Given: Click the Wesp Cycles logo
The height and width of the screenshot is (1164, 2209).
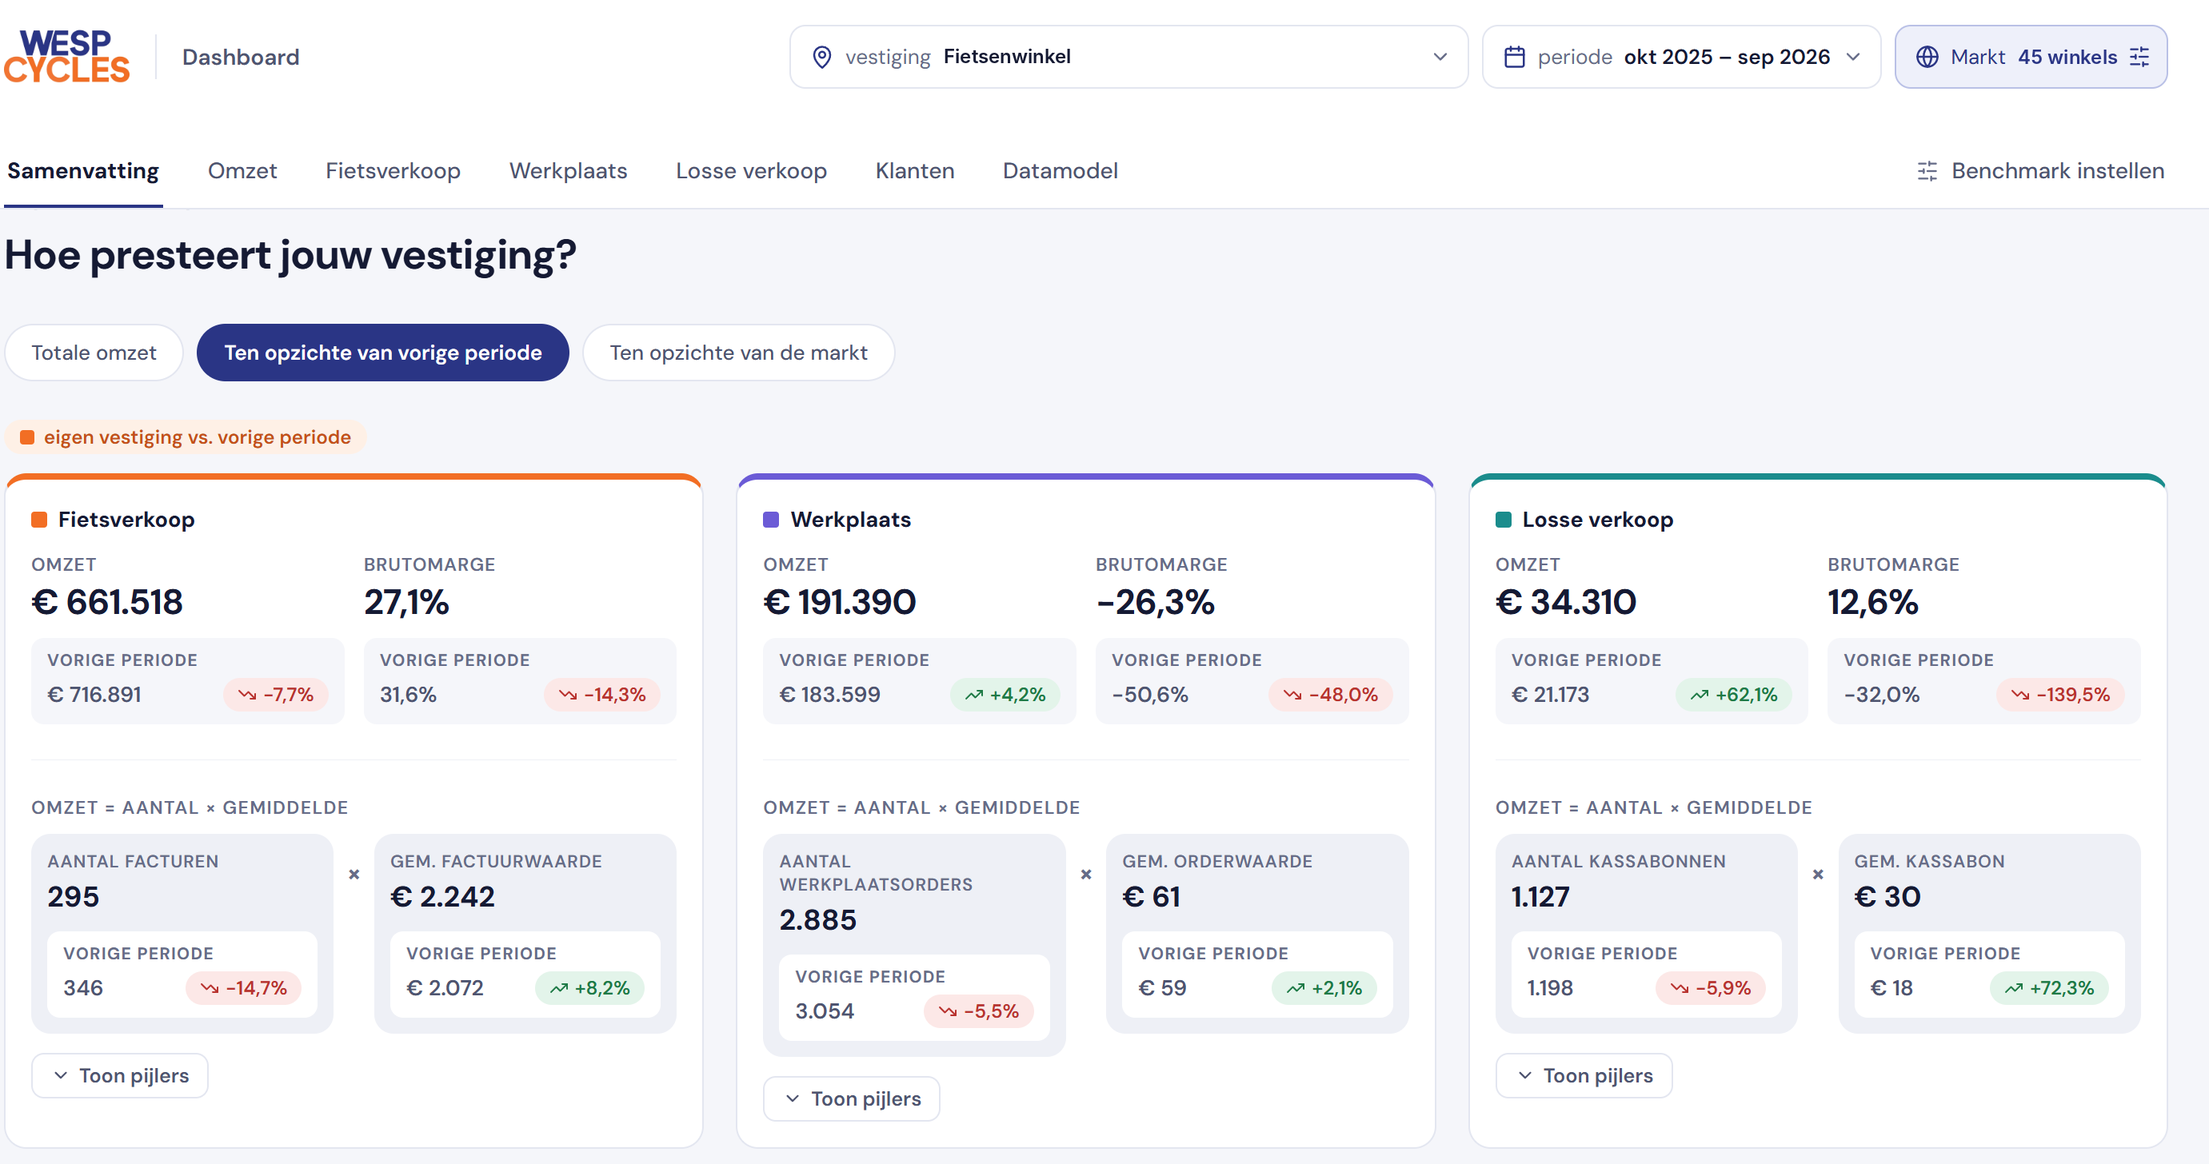Looking at the screenshot, I should [67, 57].
